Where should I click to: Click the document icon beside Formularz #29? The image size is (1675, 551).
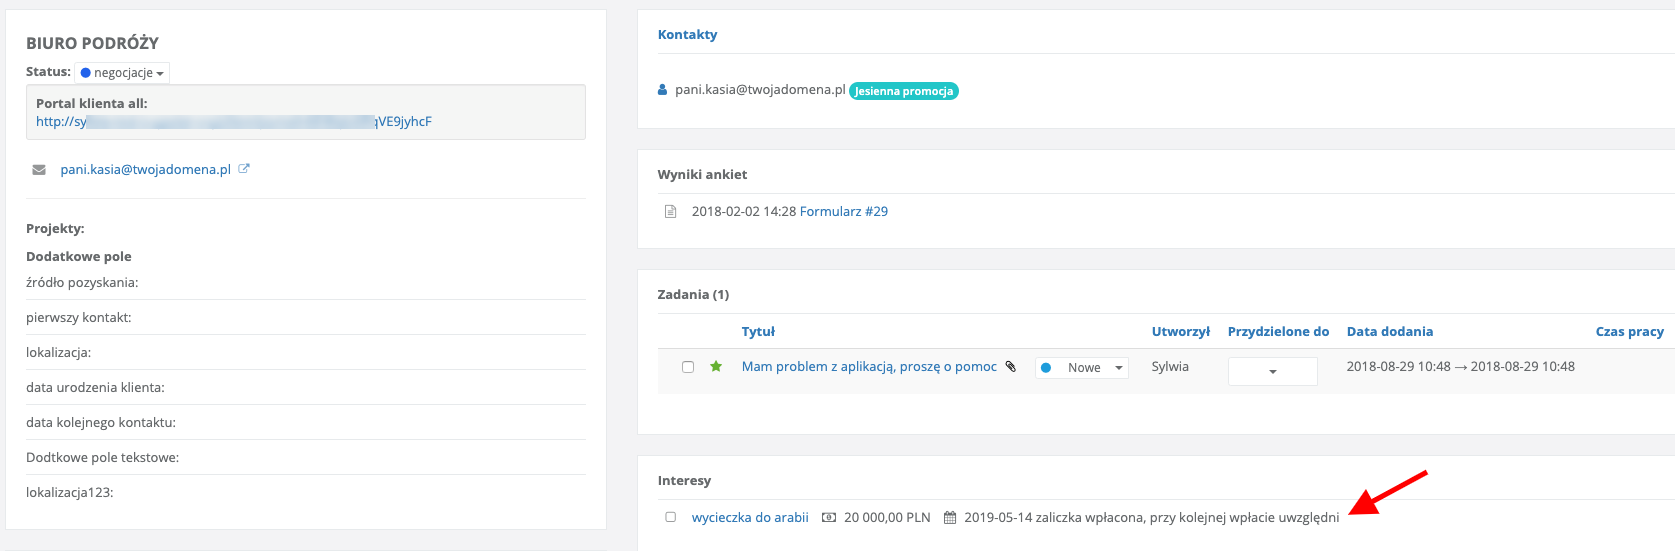671,212
